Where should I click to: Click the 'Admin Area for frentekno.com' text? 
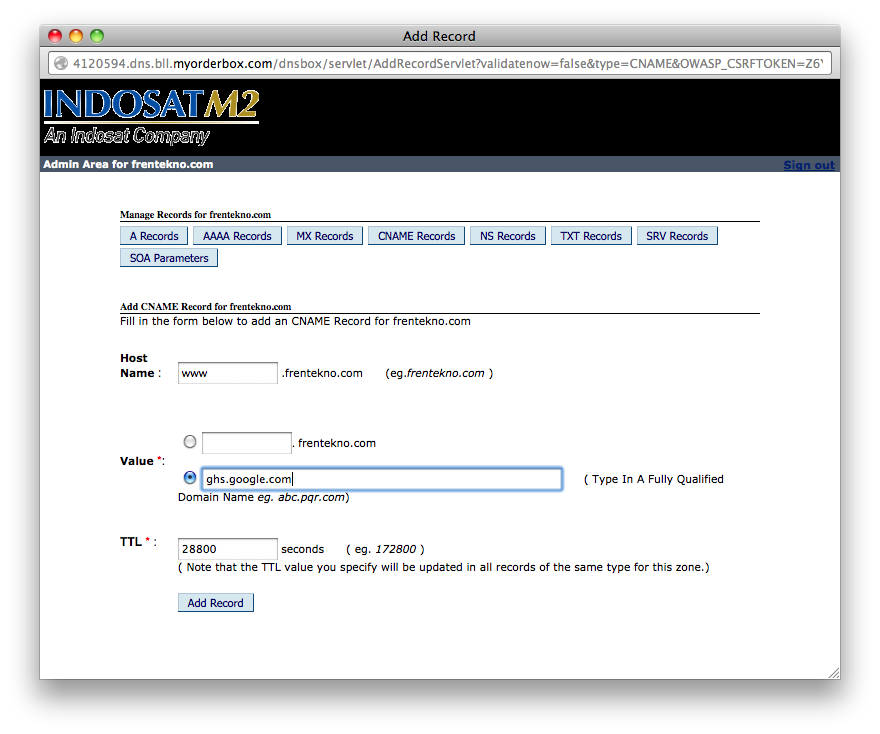[128, 164]
